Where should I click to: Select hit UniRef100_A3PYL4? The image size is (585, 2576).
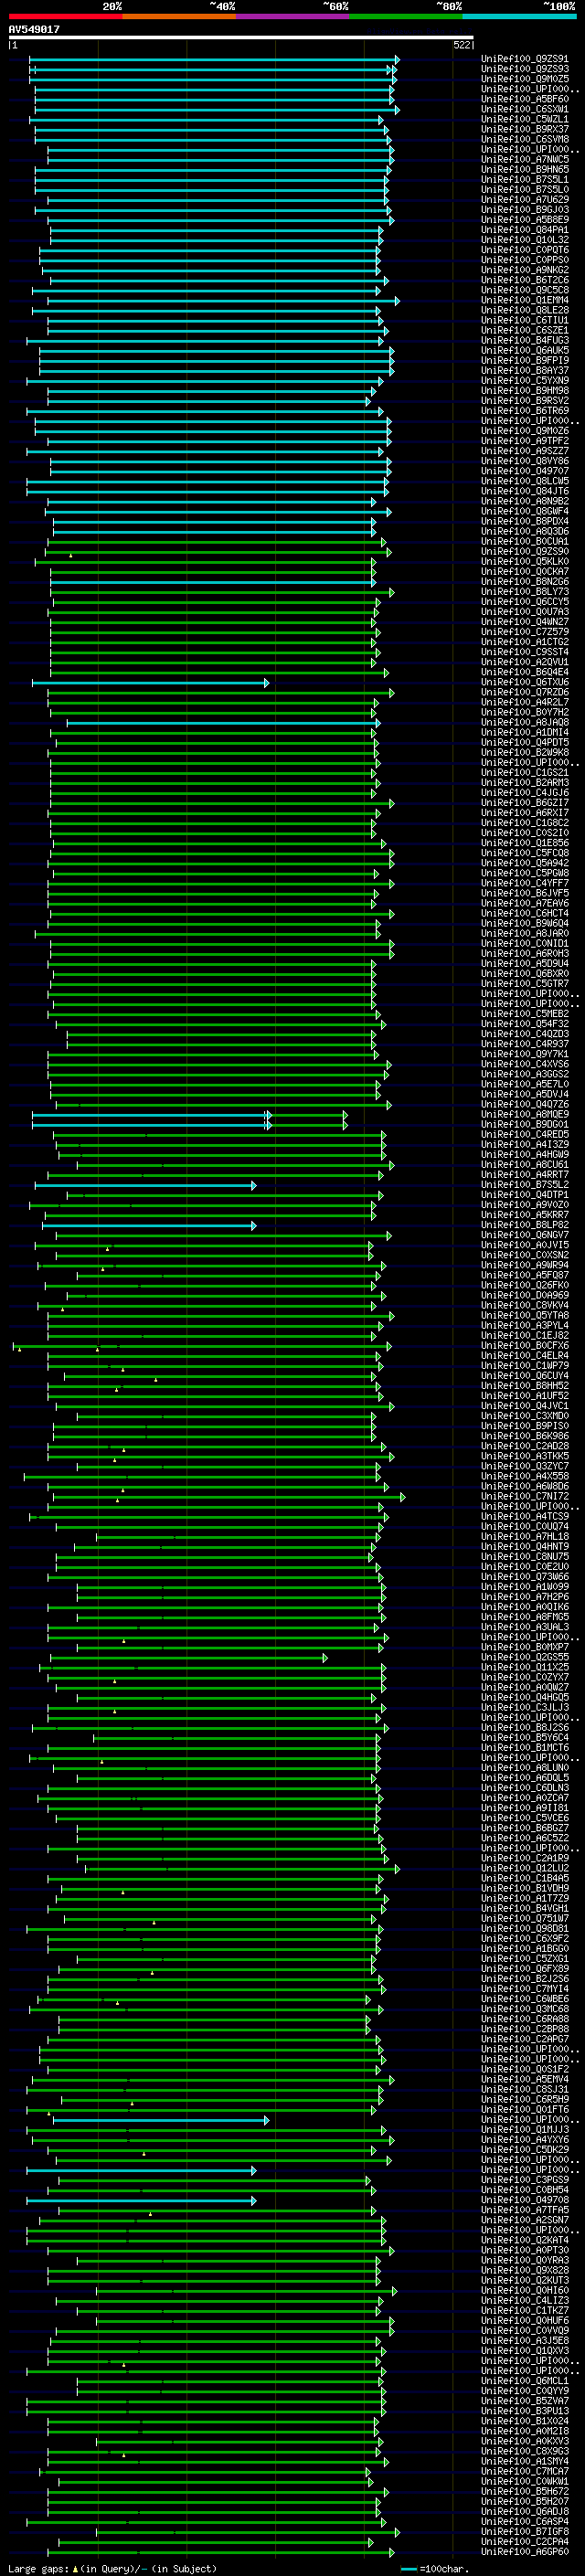[525, 1328]
